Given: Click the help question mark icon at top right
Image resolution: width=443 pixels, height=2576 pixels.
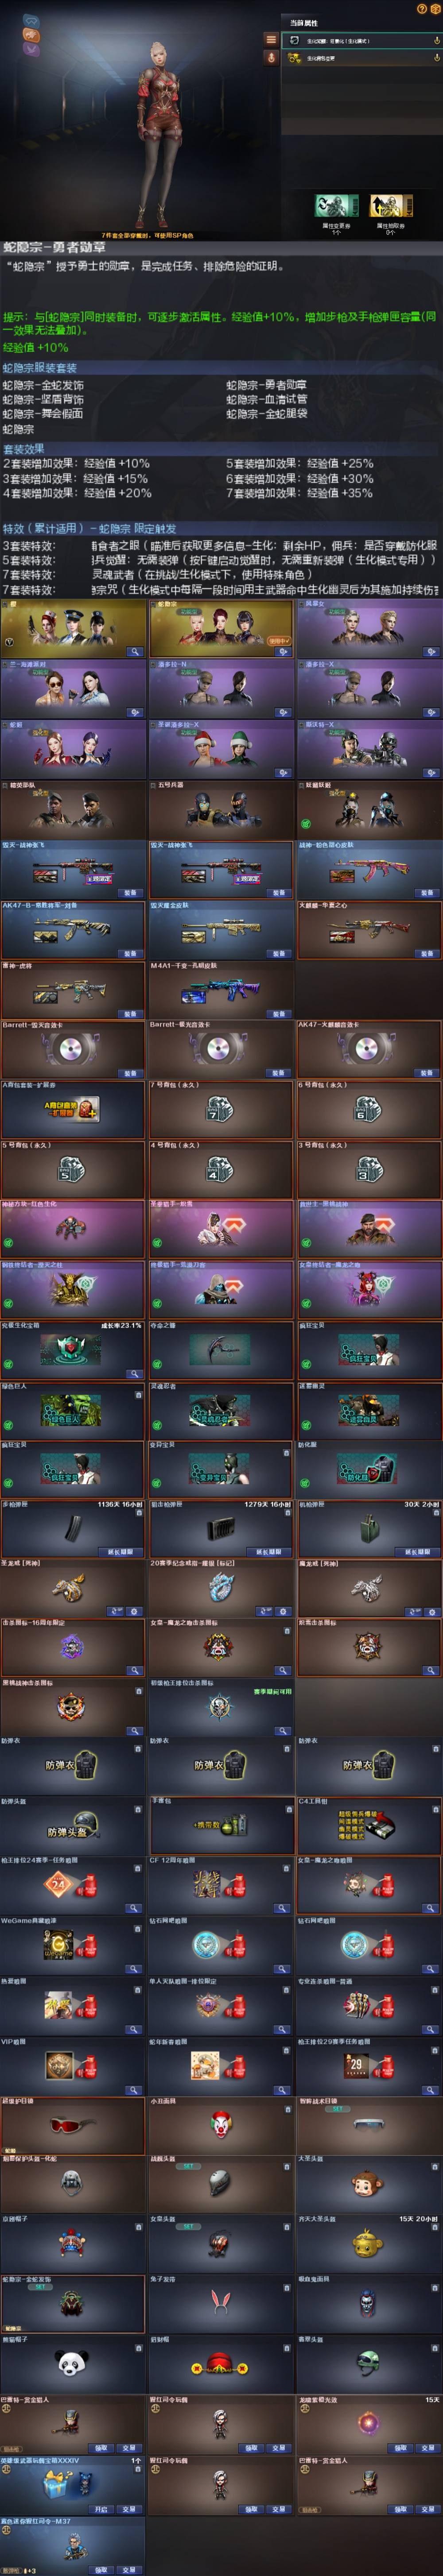Looking at the screenshot, I should point(422,8).
